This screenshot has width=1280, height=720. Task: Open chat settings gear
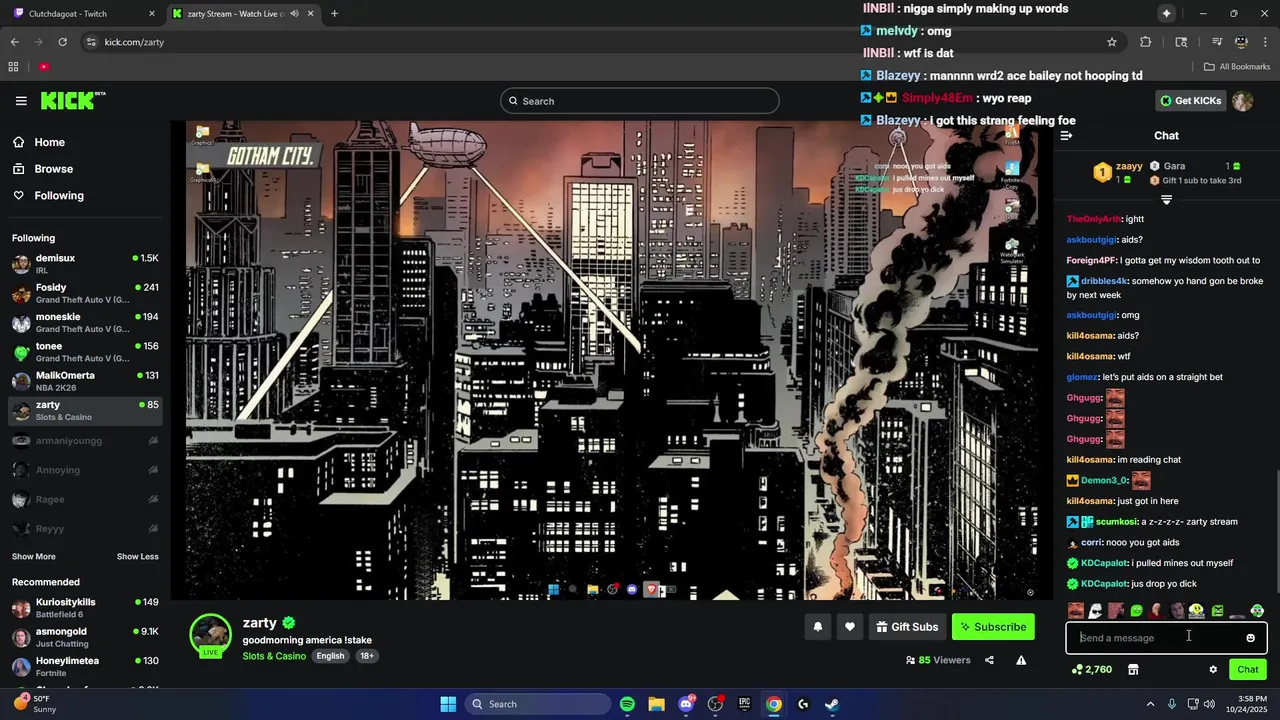tap(1213, 670)
